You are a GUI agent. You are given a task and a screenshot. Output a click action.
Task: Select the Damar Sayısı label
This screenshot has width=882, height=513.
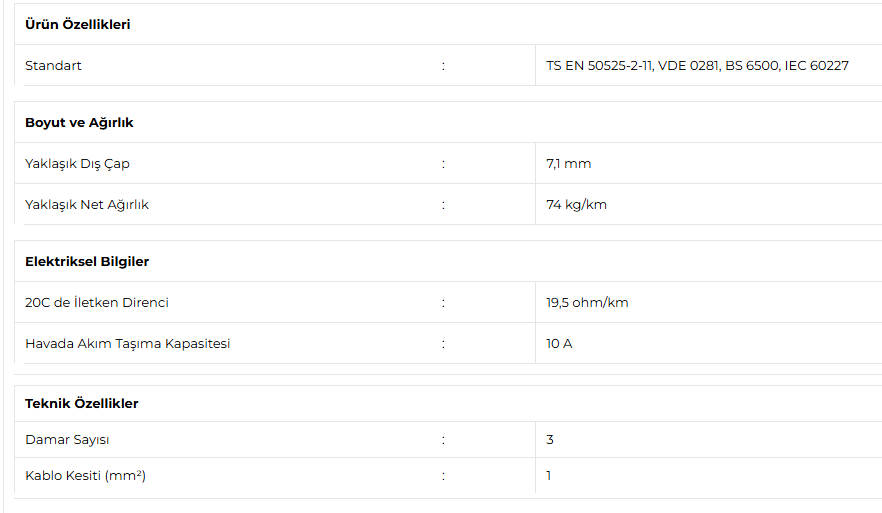pos(67,440)
